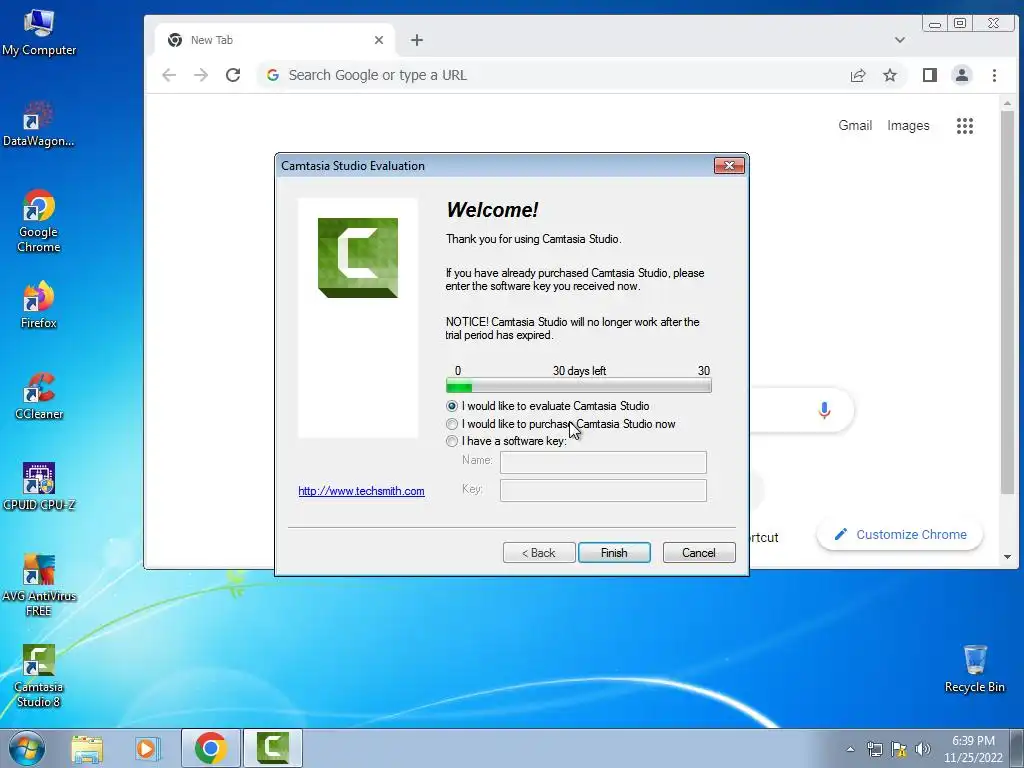Click the volume speaker tray icon
The image size is (1024, 768).
(x=922, y=749)
